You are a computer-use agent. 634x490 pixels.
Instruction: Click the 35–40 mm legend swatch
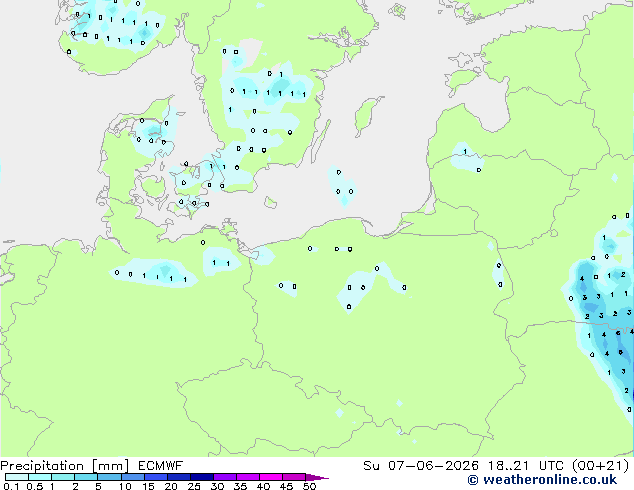[247, 477]
